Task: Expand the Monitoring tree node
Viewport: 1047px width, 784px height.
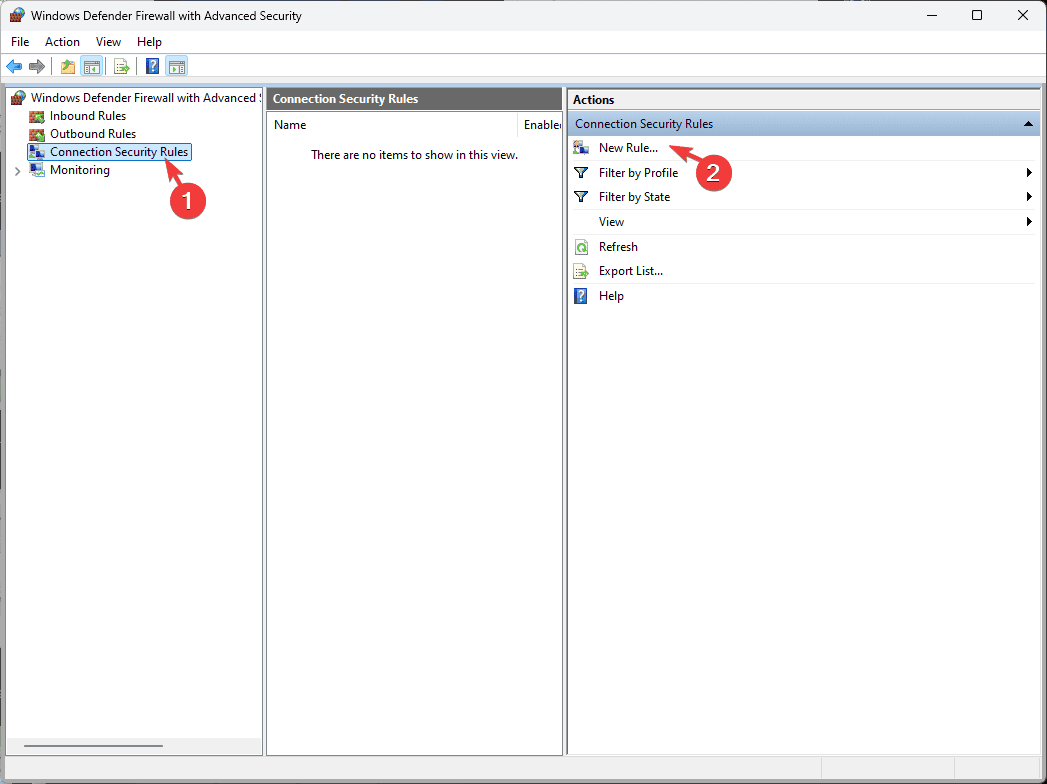Action: (17, 171)
